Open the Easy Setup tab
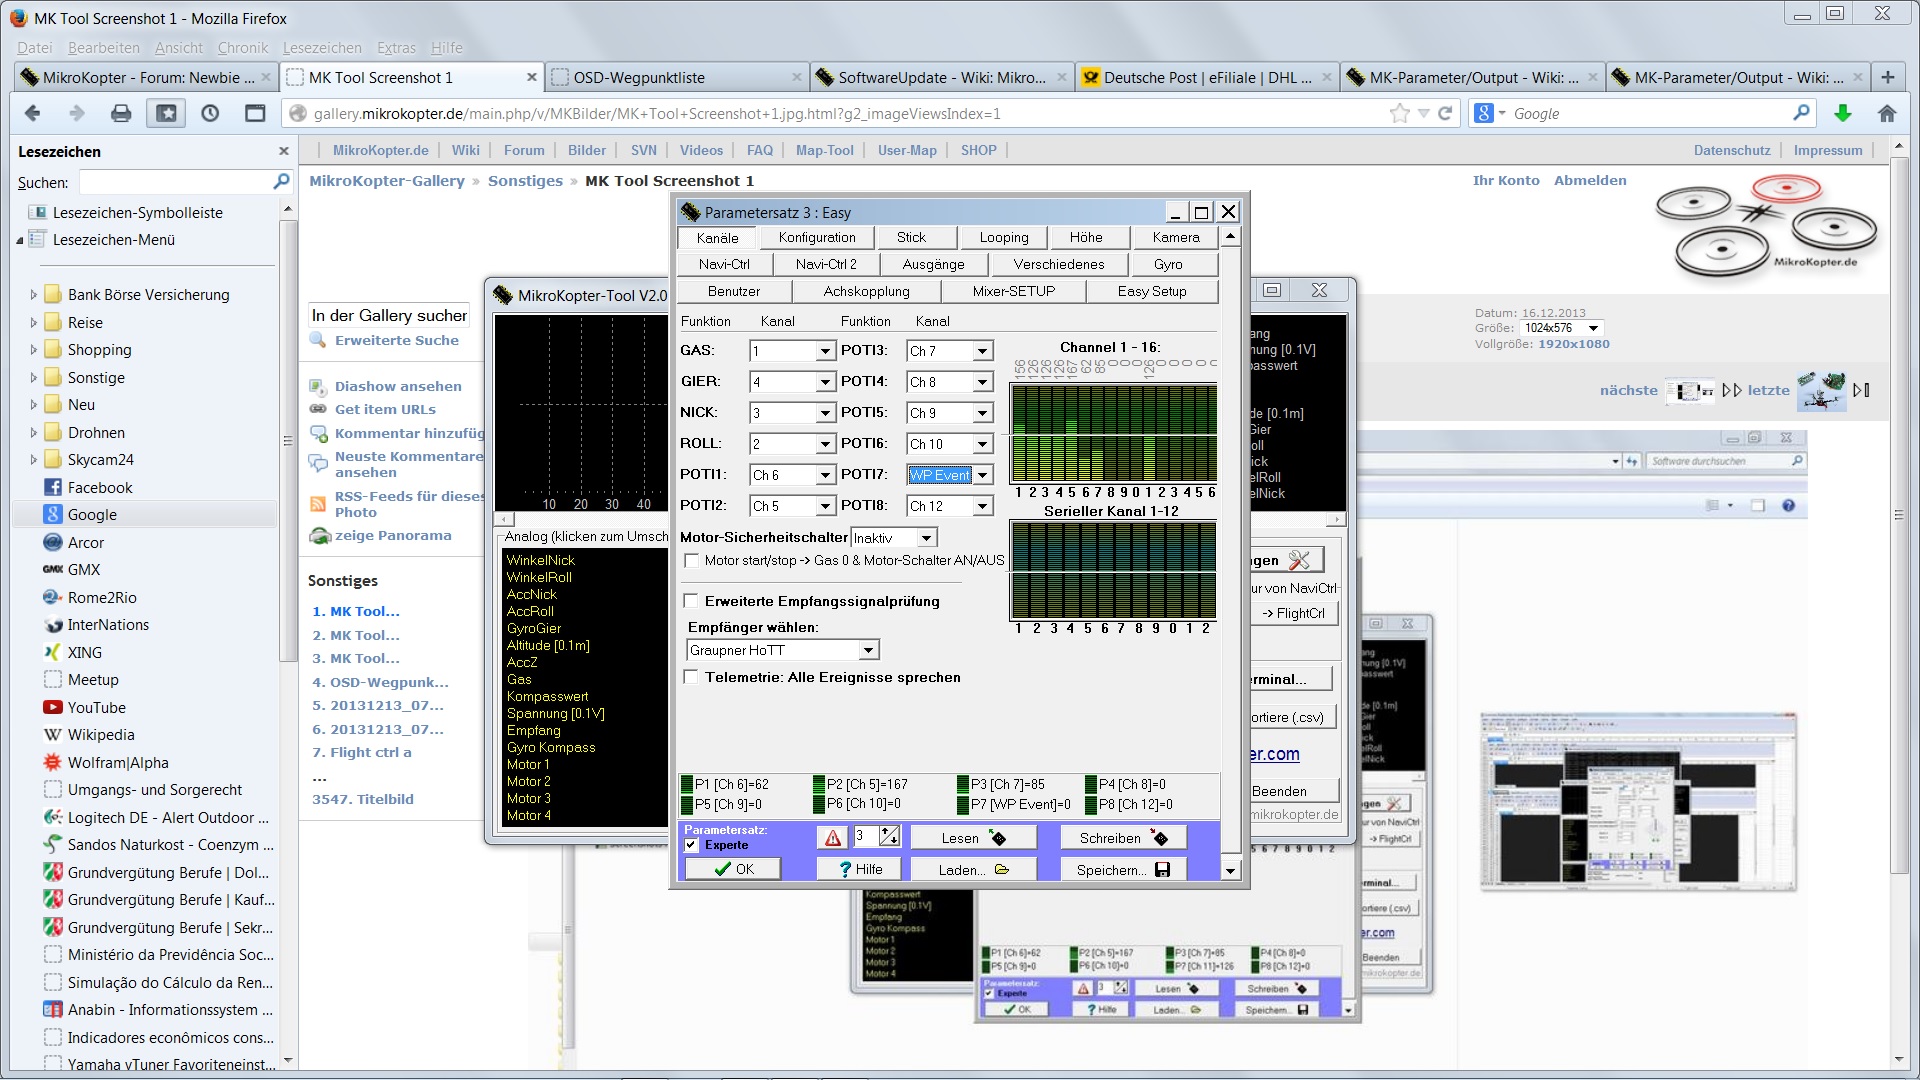The image size is (1920, 1080). (x=1152, y=291)
